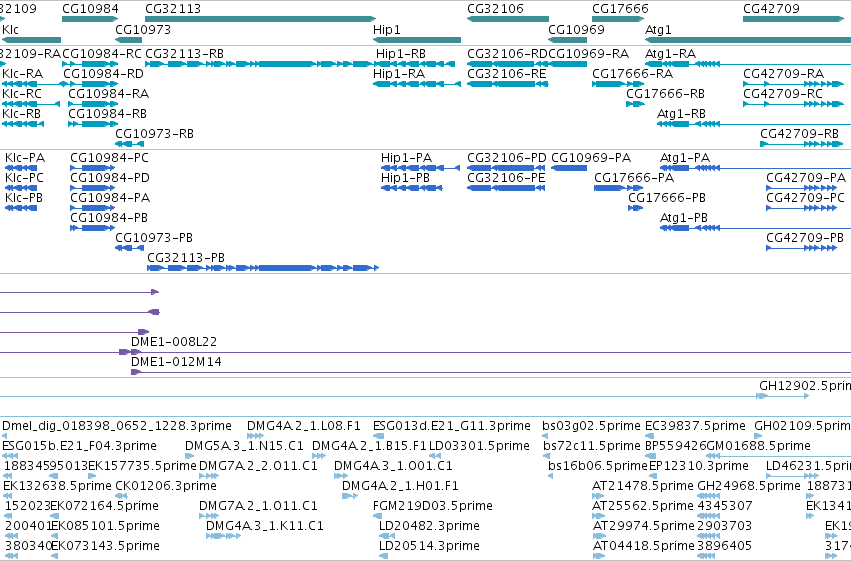
Task: Select the CG32106 gene feature
Action: pyautogui.click(x=508, y=20)
